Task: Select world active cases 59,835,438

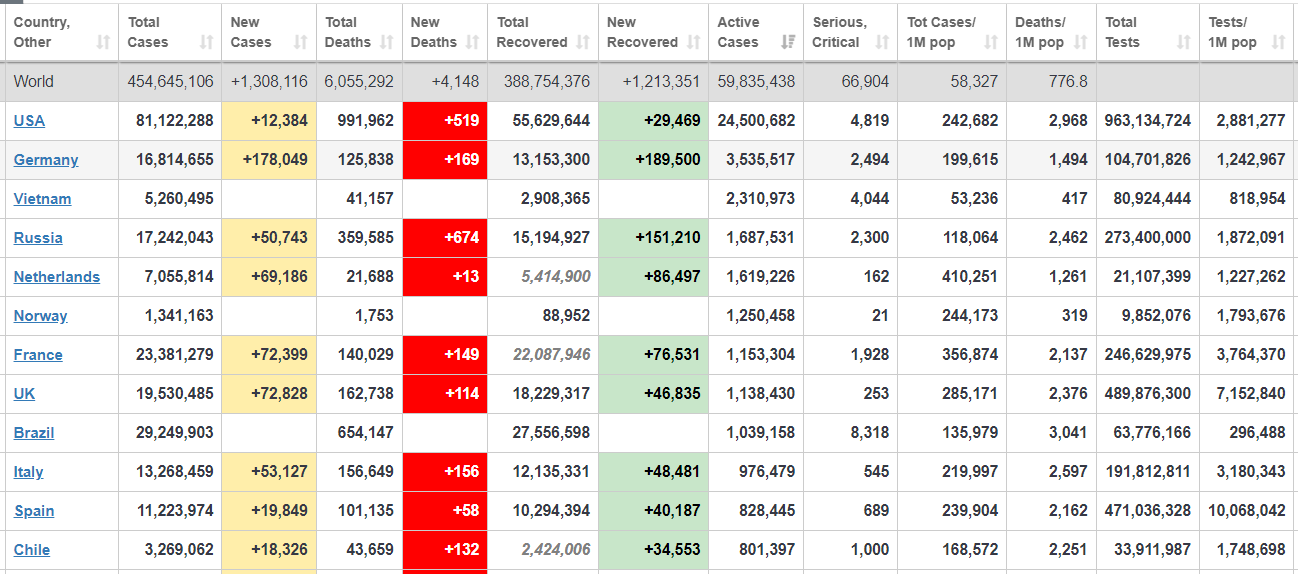Action: [756, 81]
